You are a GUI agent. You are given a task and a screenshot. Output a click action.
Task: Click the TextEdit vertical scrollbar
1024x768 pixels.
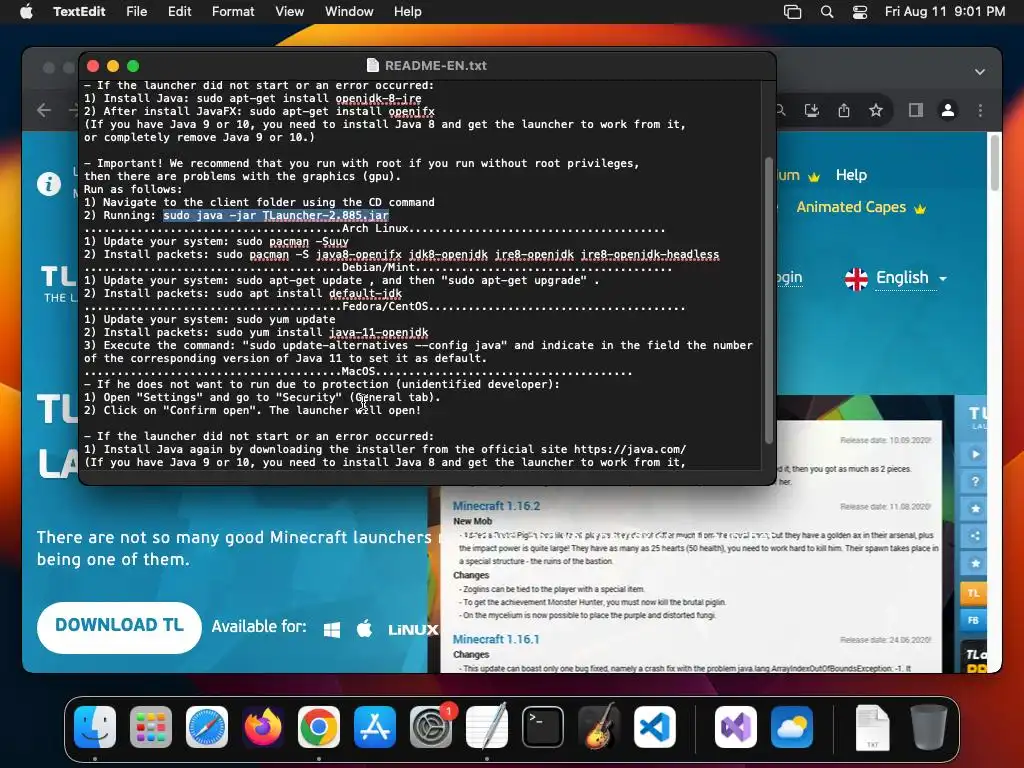coord(769,300)
